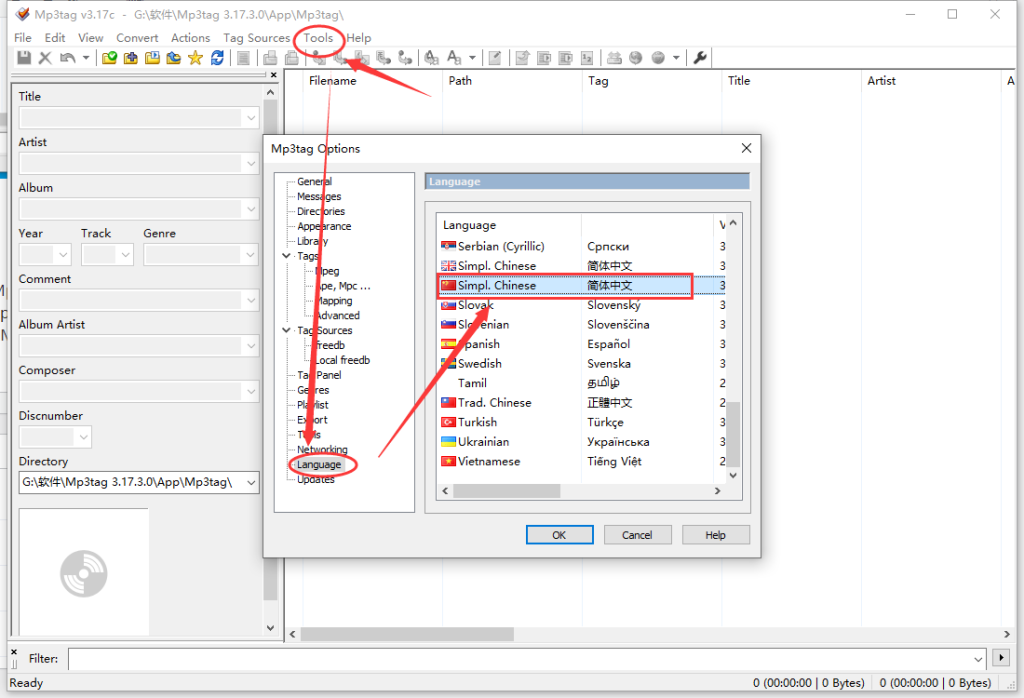Close the Mp3tag Options dialog
1024x698 pixels.
pos(745,148)
